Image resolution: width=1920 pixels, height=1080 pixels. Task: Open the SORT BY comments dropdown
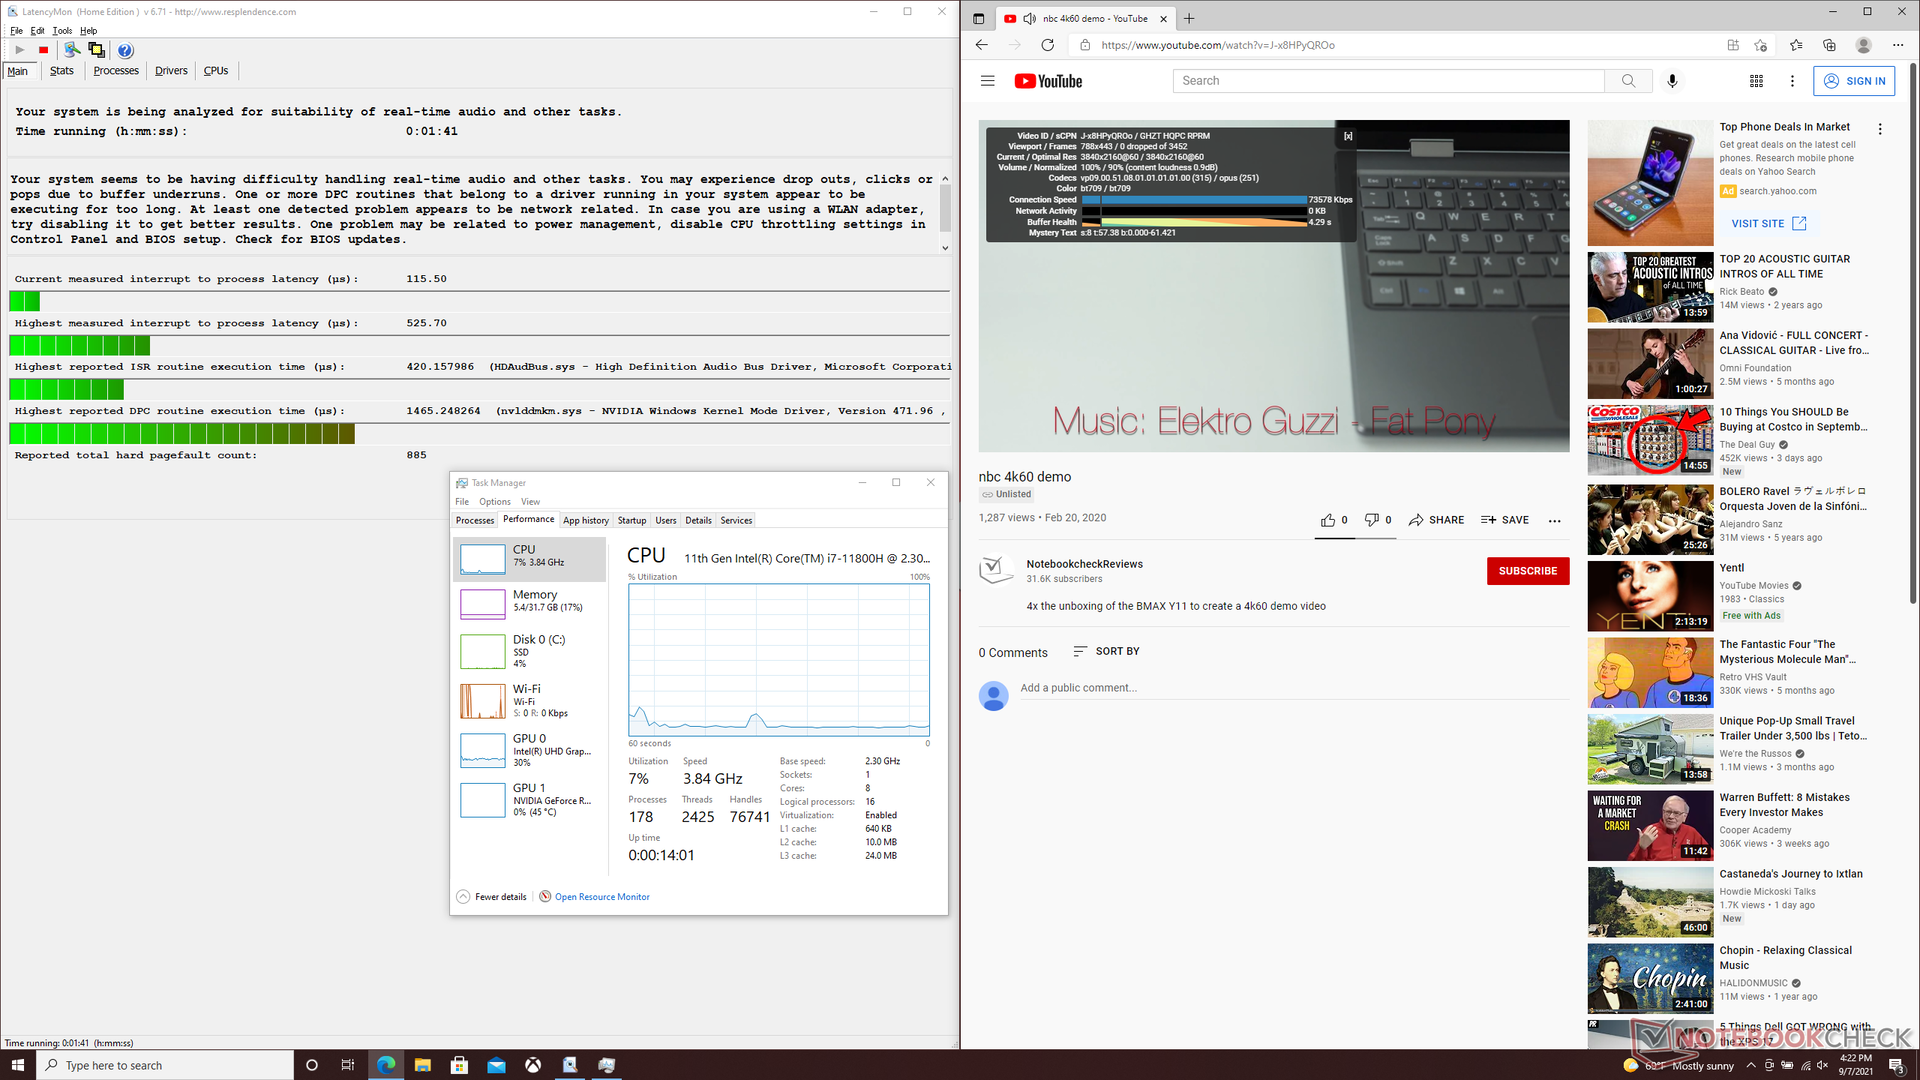(1106, 651)
